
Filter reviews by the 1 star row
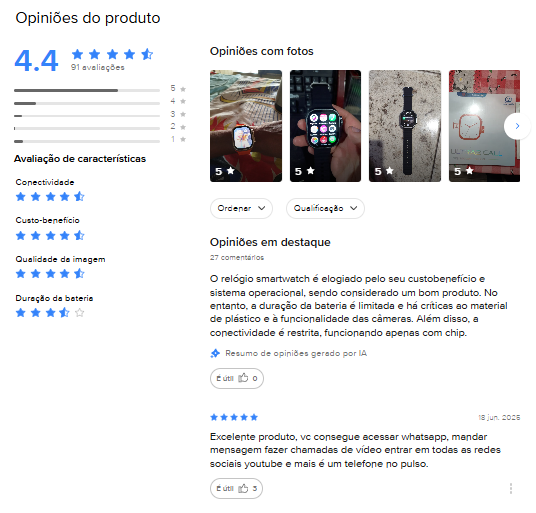pyautogui.click(x=100, y=141)
